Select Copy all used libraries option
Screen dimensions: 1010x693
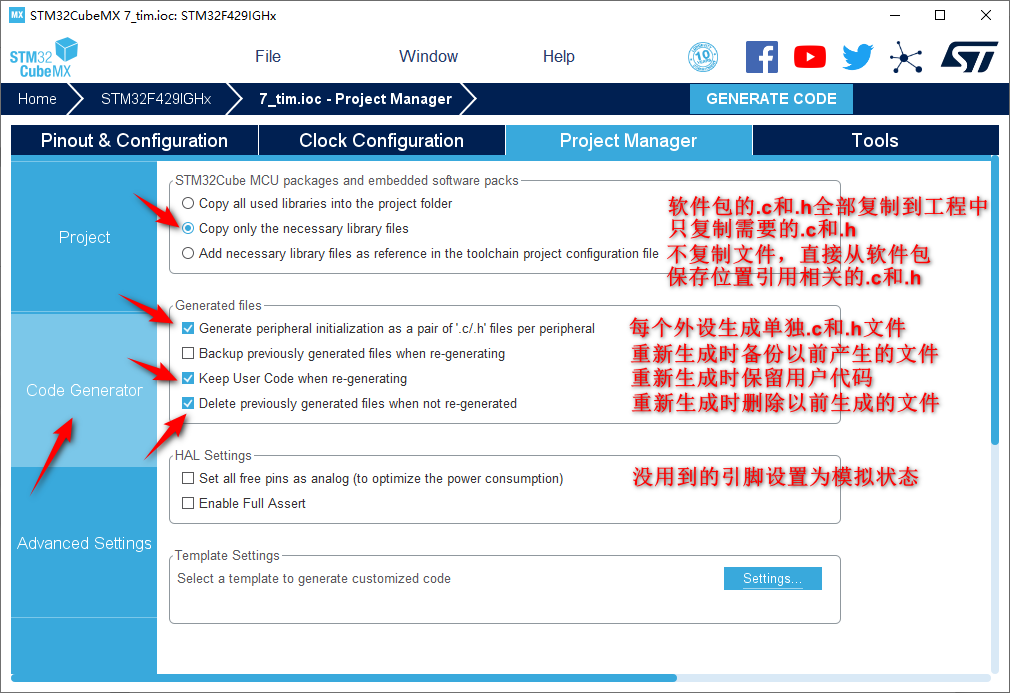coord(188,203)
